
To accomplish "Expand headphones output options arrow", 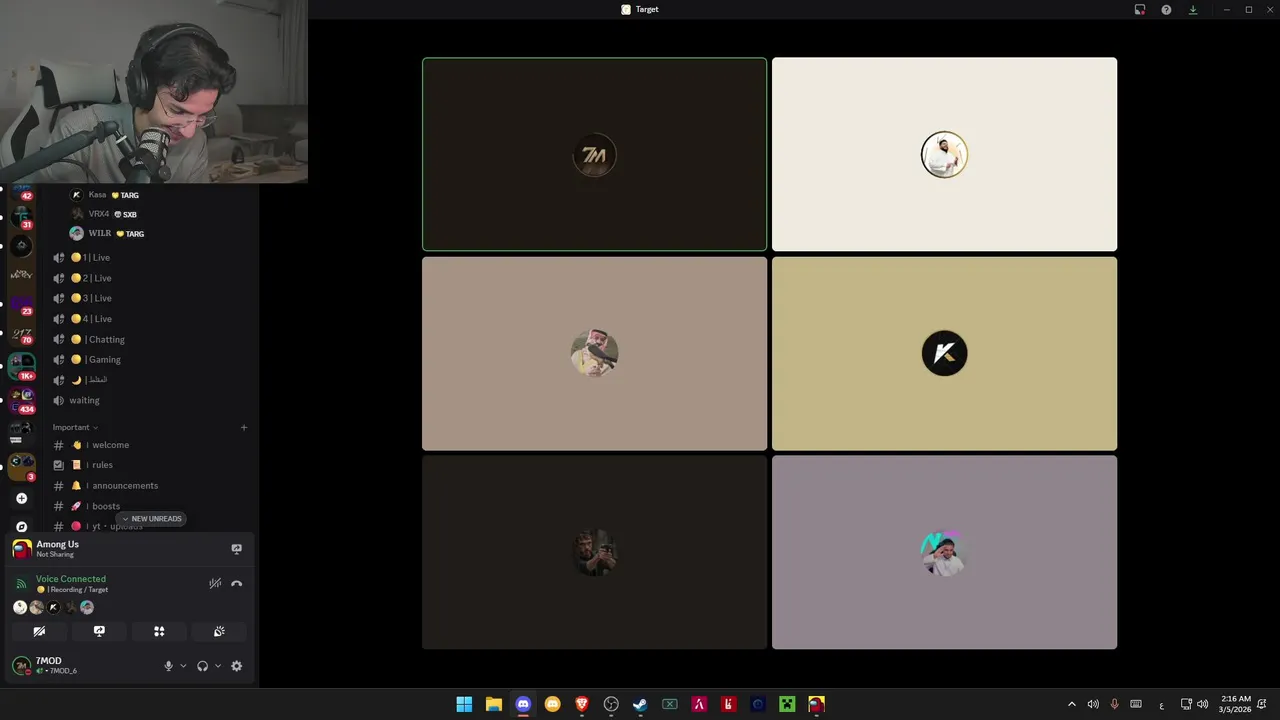I will click(217, 666).
